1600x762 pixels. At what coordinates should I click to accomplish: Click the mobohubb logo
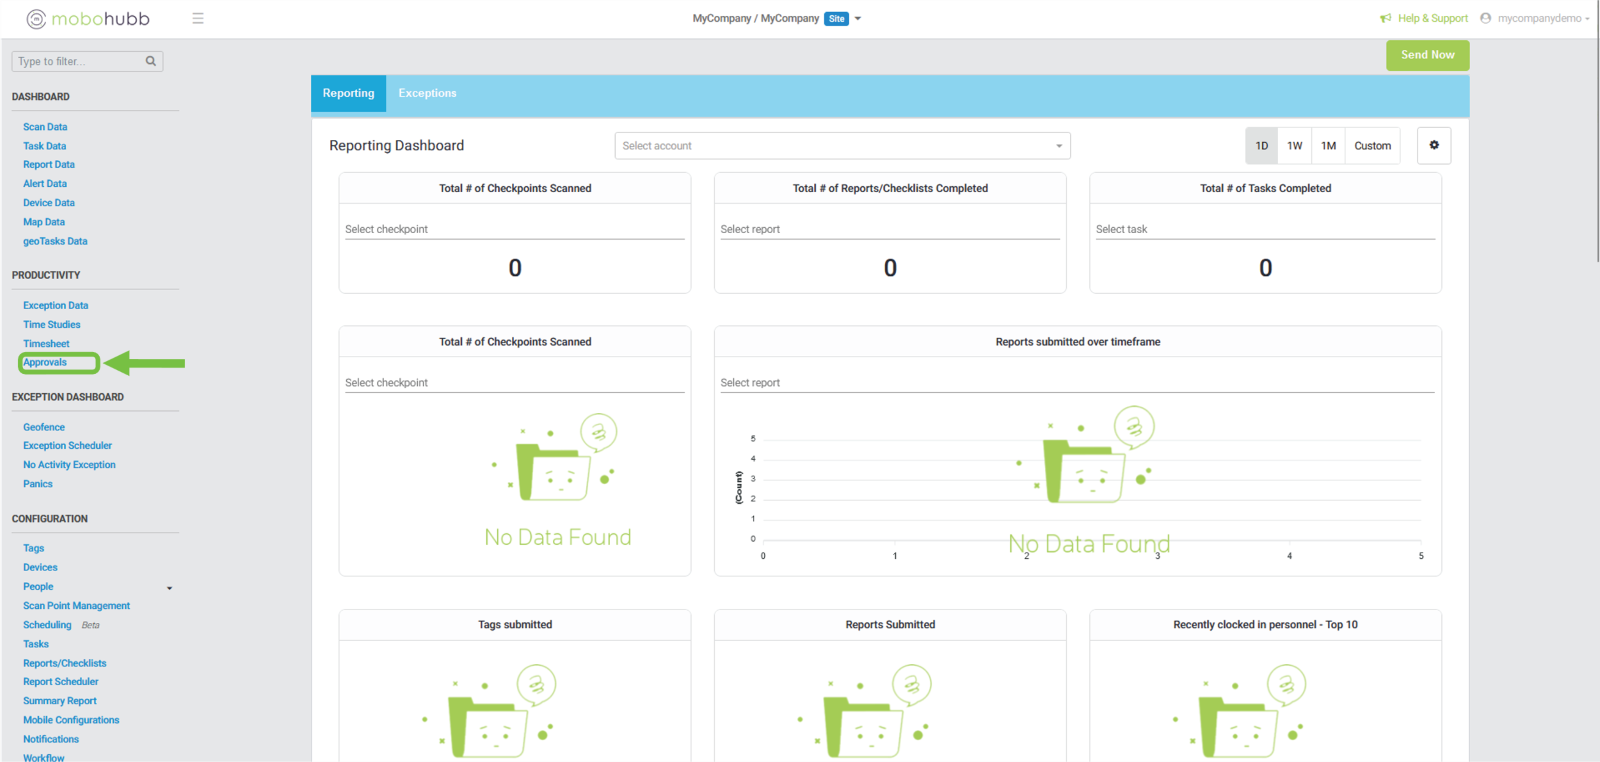coord(88,19)
